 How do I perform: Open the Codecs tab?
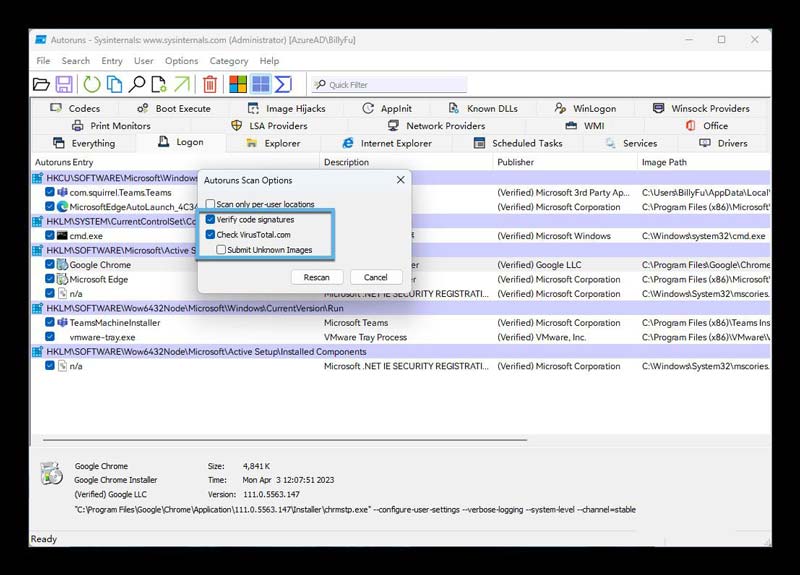click(x=75, y=108)
